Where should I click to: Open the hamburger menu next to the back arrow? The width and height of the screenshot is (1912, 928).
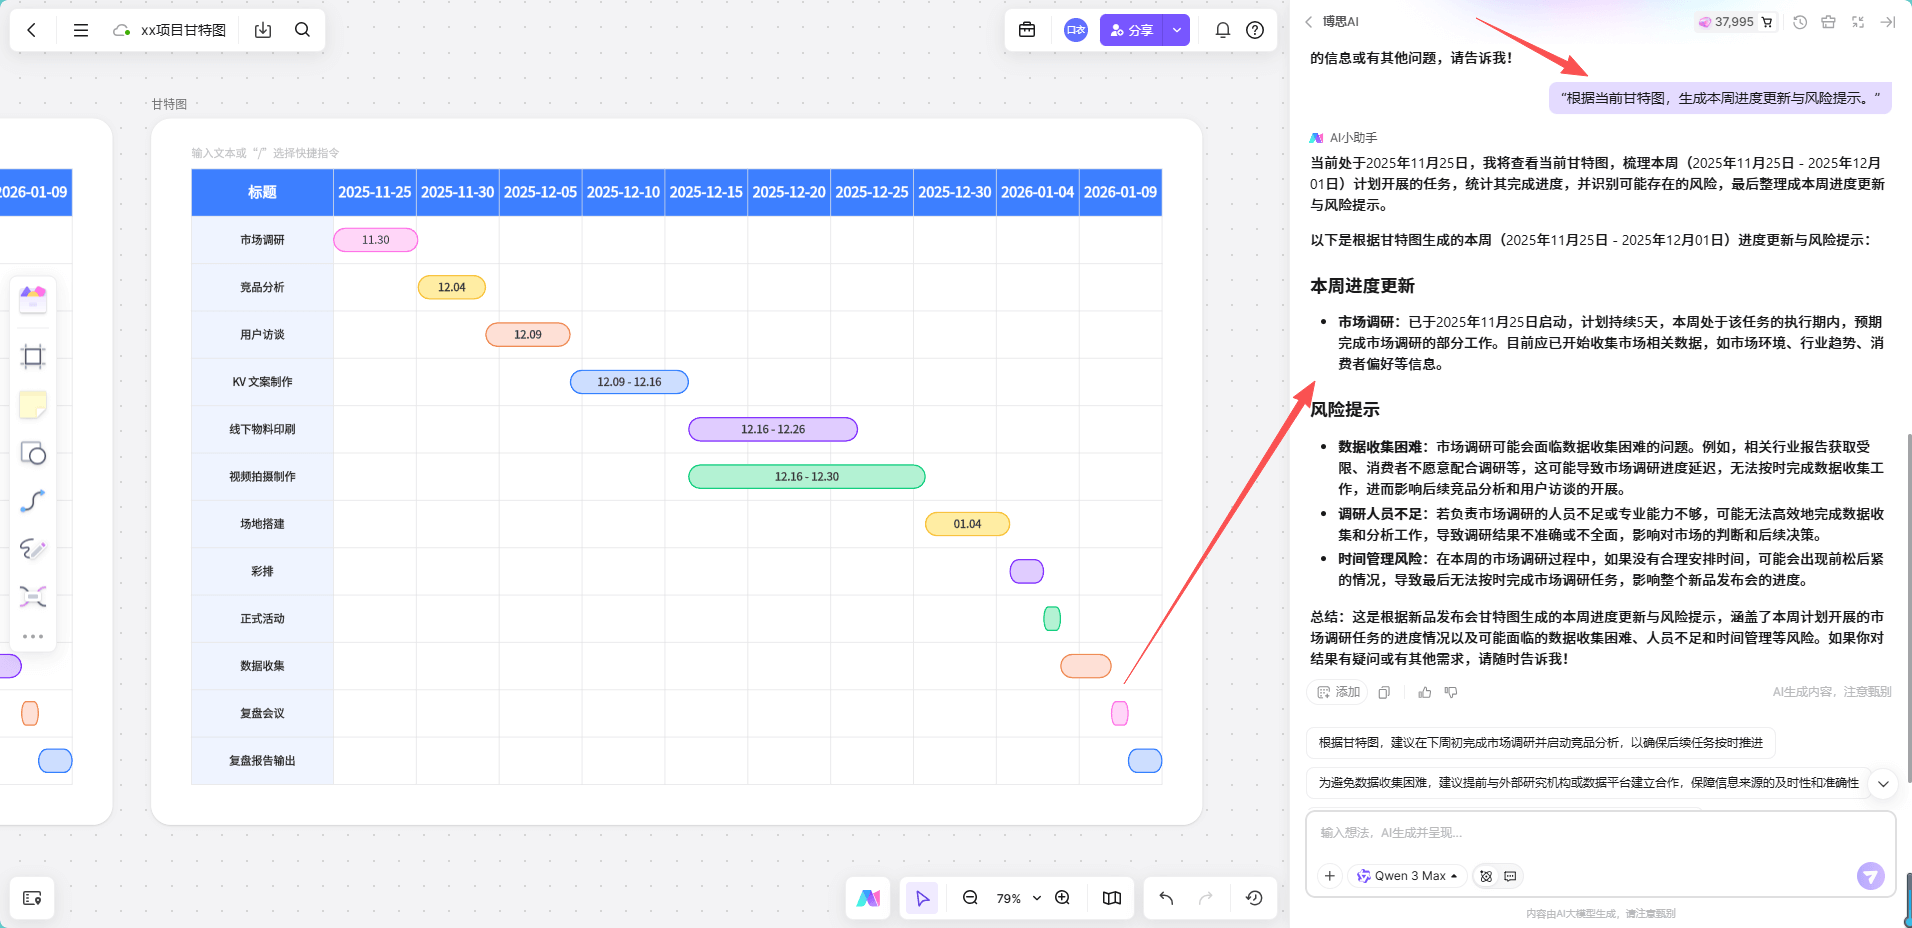[81, 30]
